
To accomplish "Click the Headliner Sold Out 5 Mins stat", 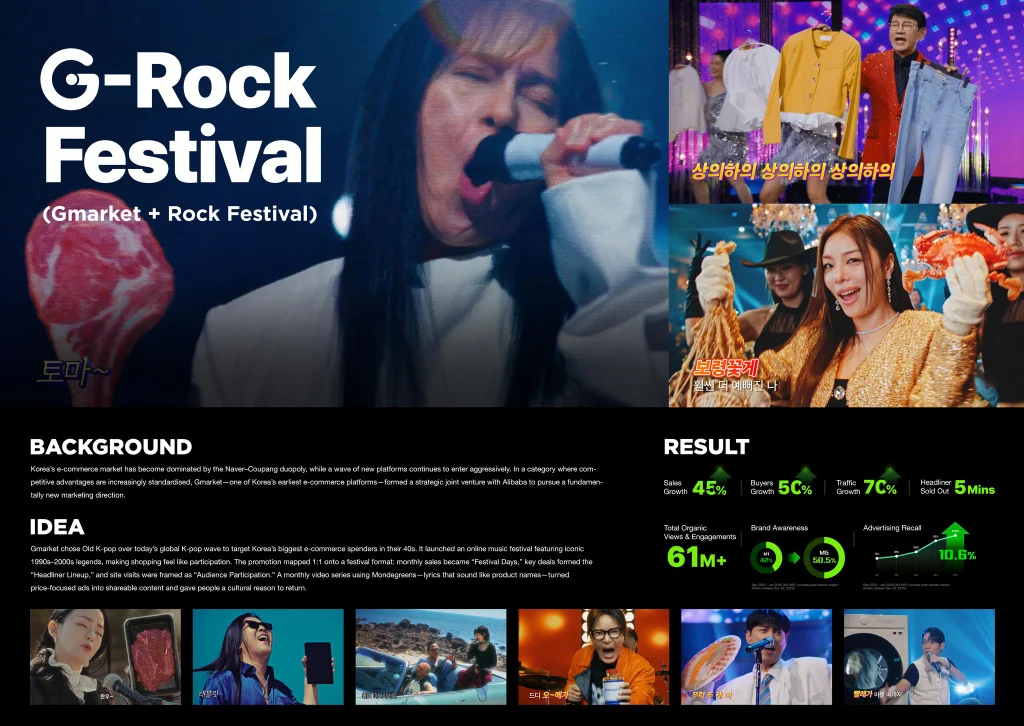I will coord(957,487).
